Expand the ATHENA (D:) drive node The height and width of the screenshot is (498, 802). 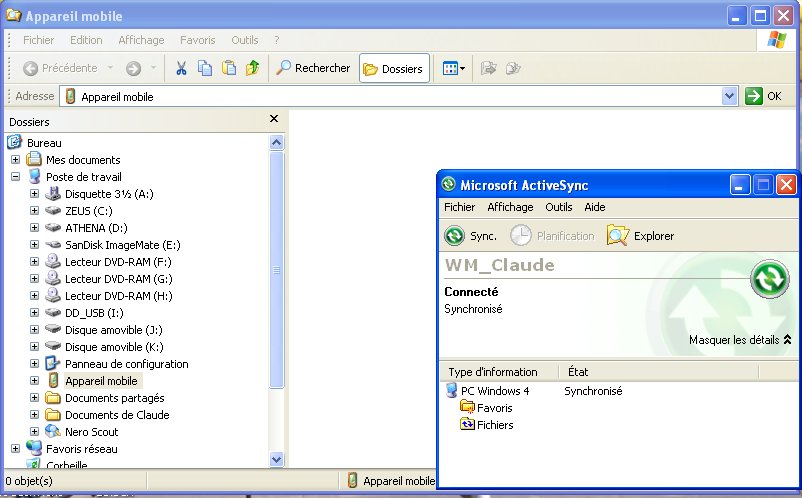pyautogui.click(x=34, y=227)
